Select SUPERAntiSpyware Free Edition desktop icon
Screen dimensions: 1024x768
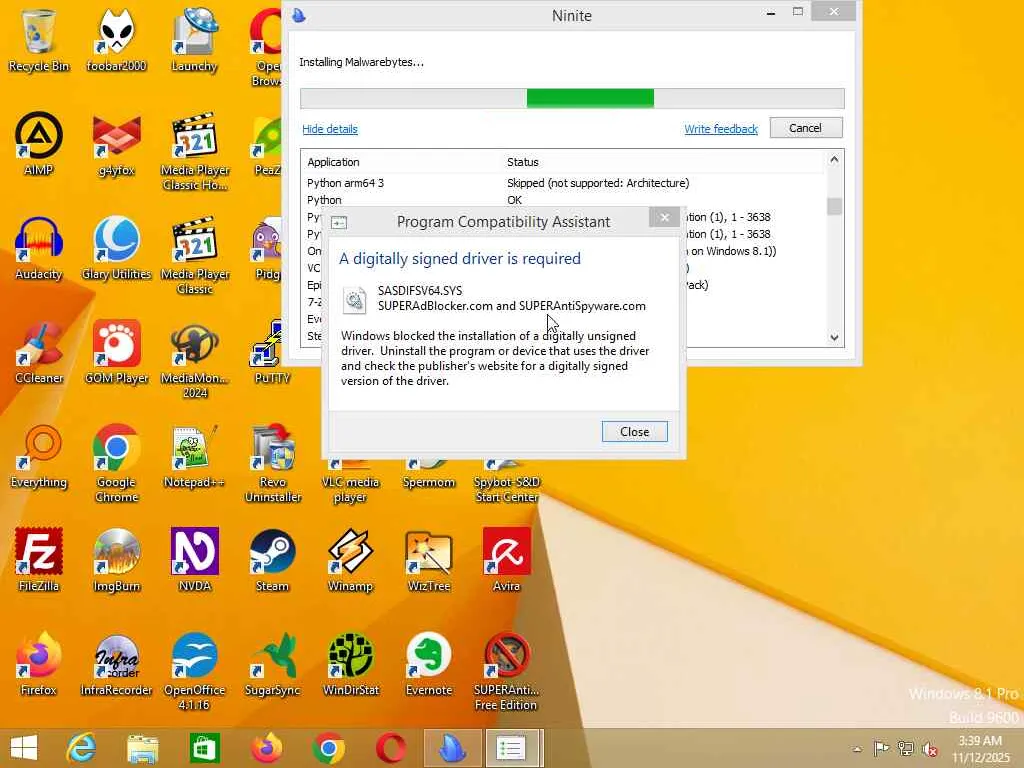[506, 670]
